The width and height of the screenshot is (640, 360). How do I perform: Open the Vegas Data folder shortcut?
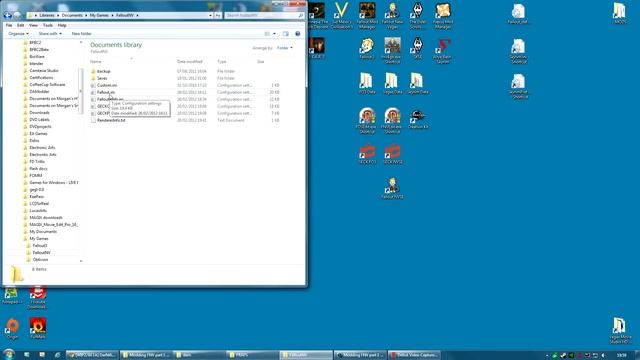(x=392, y=83)
